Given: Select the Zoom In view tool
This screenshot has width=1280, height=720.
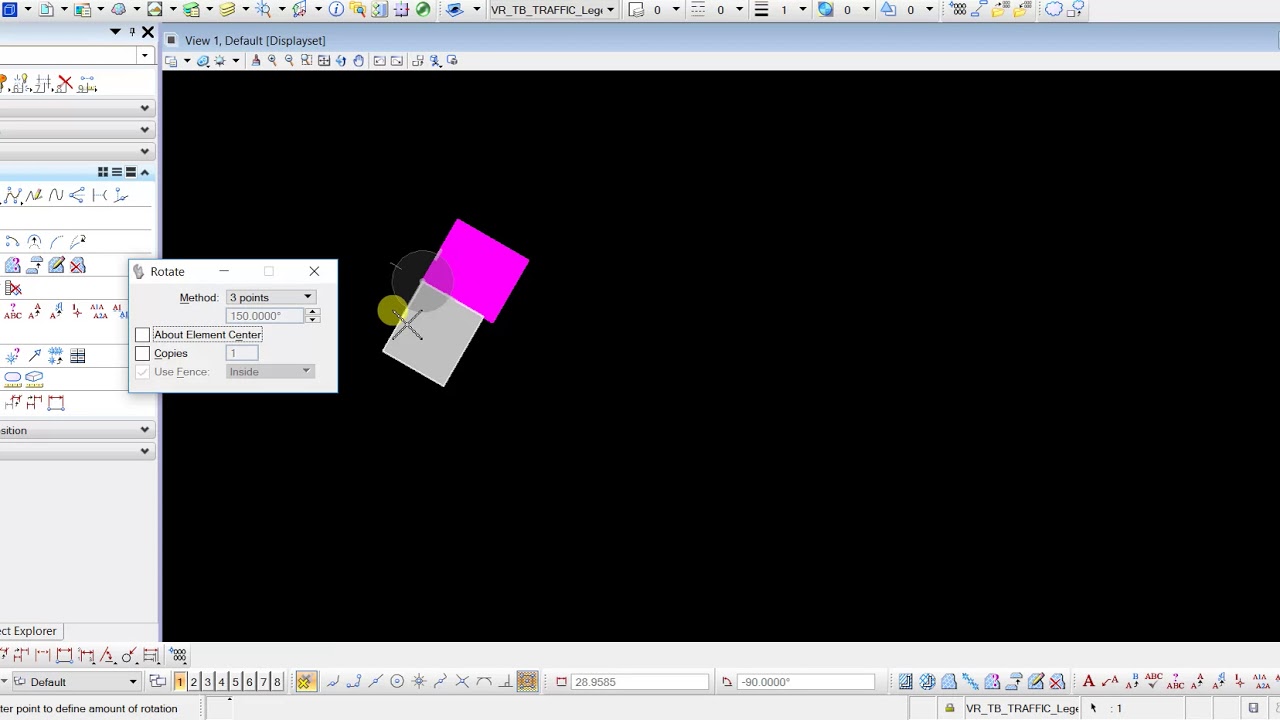Looking at the screenshot, I should coord(272,61).
